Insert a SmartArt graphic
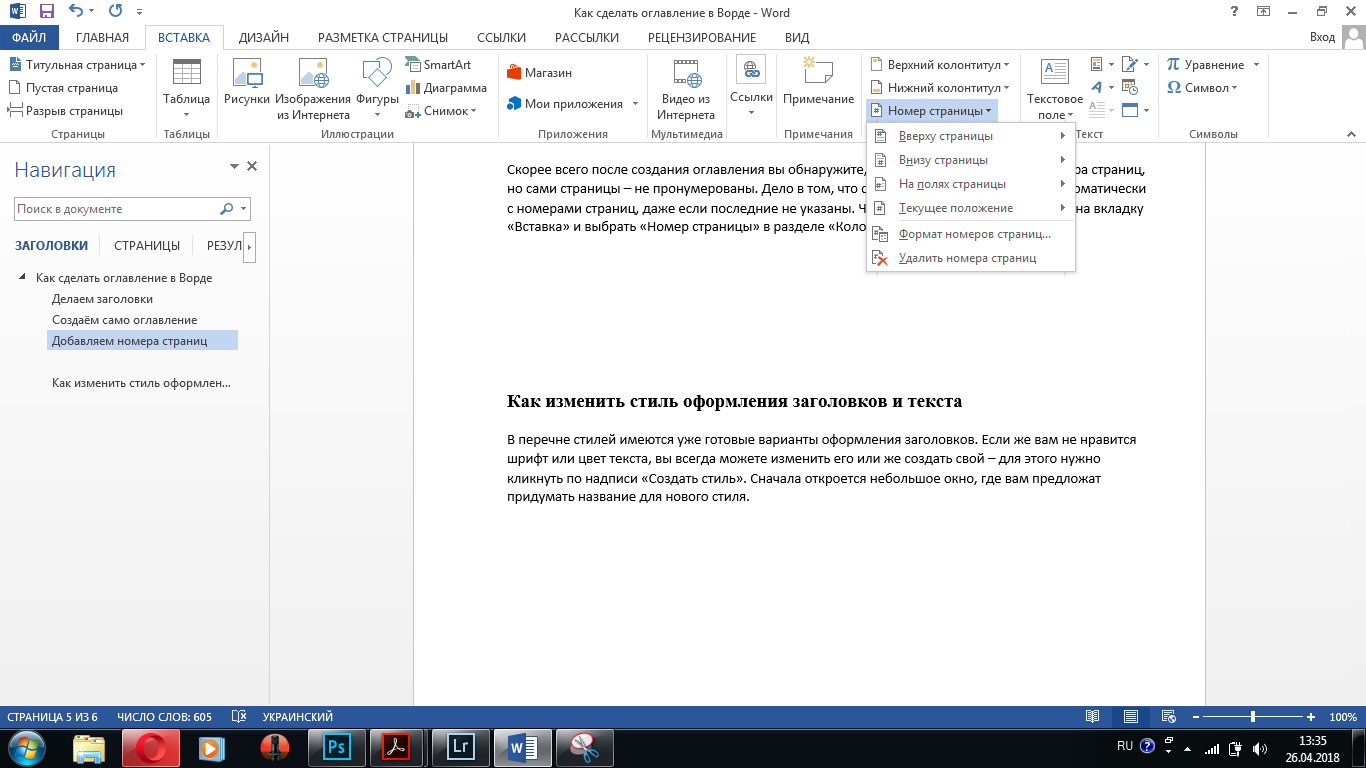This screenshot has height=768, width=1366. [x=438, y=65]
